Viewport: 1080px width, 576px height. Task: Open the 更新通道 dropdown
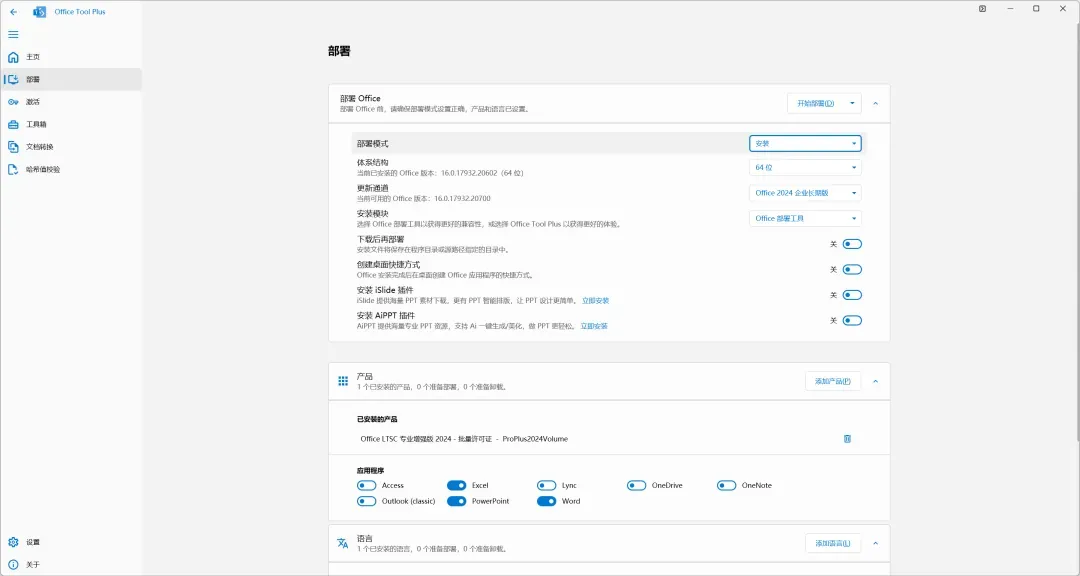click(x=805, y=193)
